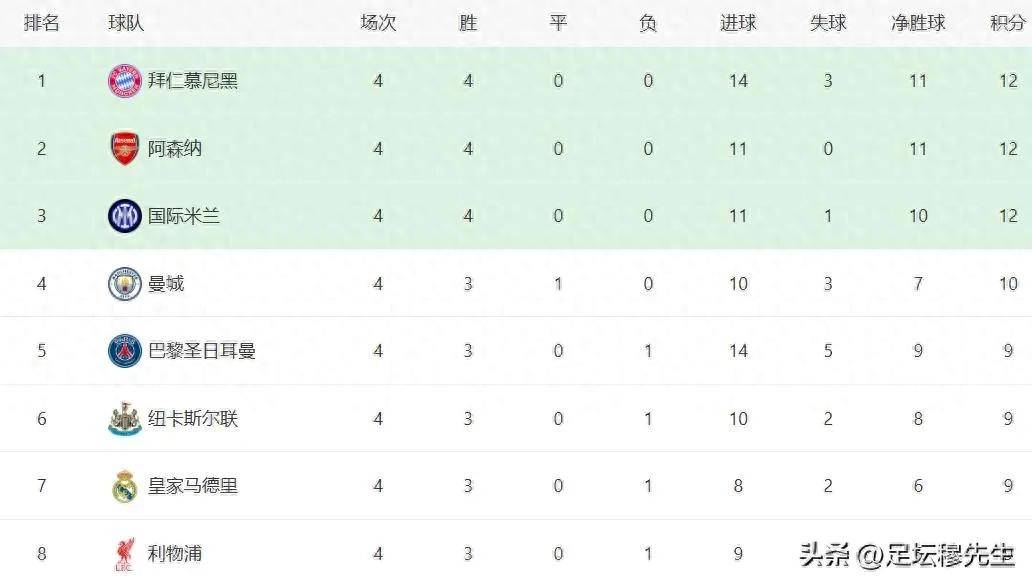Click the 头条 @足坛穆先生 watermark
This screenshot has width=1032, height=585.
pyautogui.click(x=907, y=554)
